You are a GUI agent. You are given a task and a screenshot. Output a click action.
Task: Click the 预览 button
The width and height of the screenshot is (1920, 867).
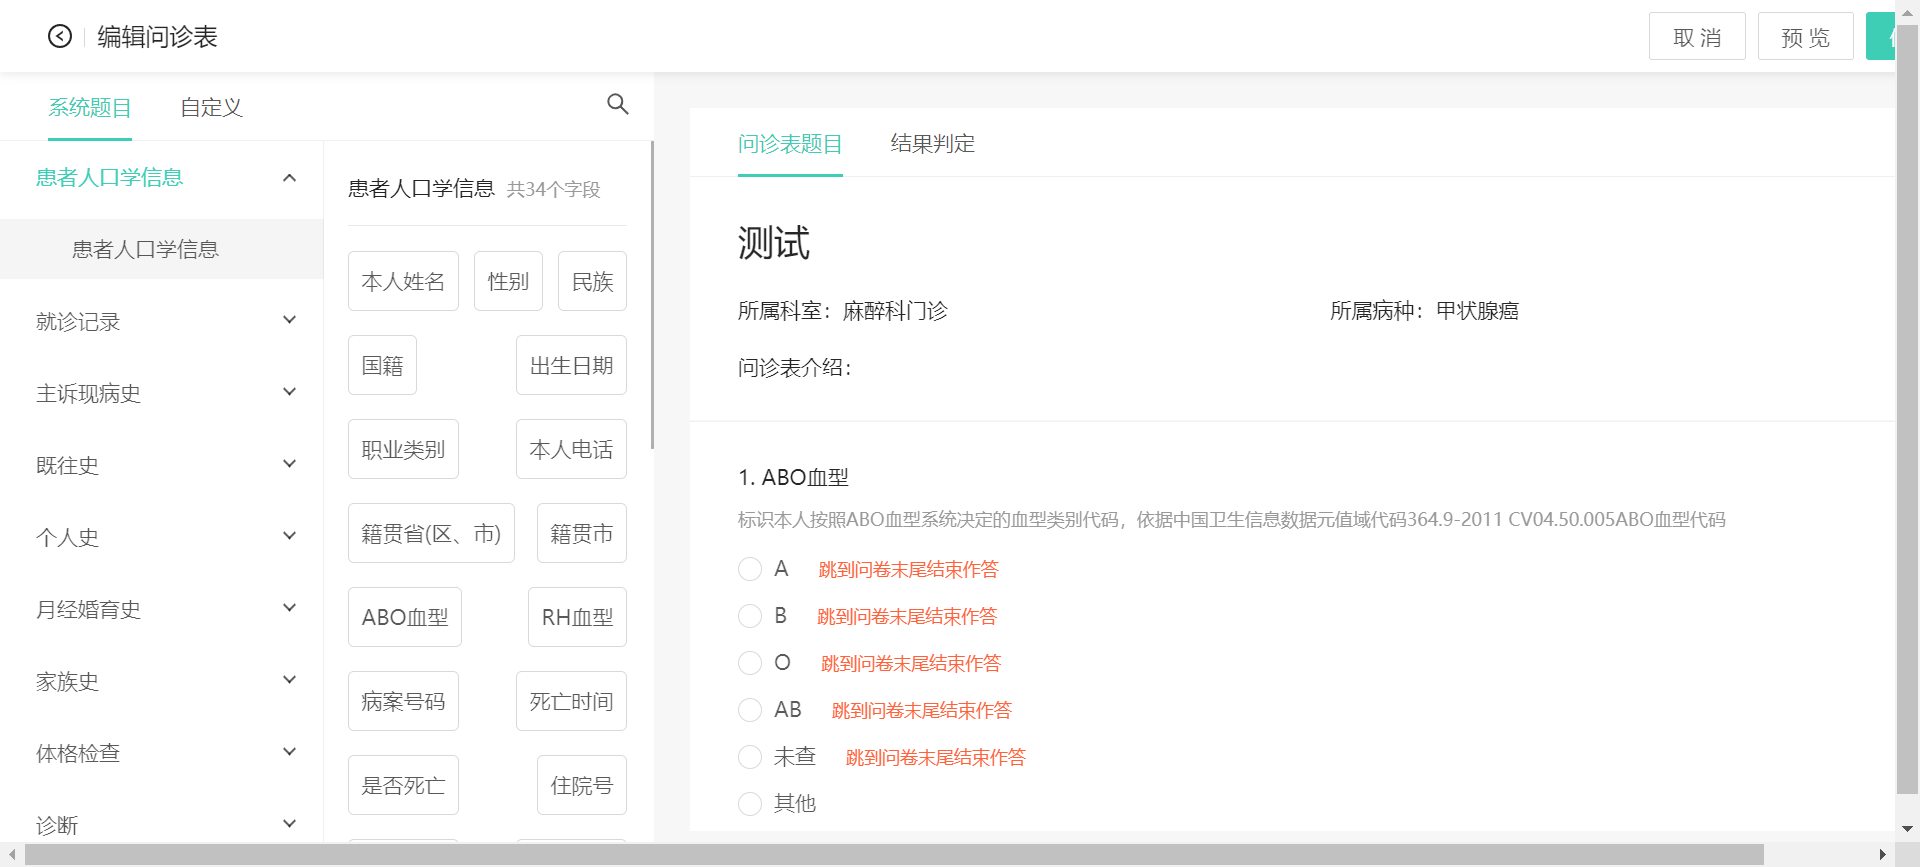tap(1805, 37)
